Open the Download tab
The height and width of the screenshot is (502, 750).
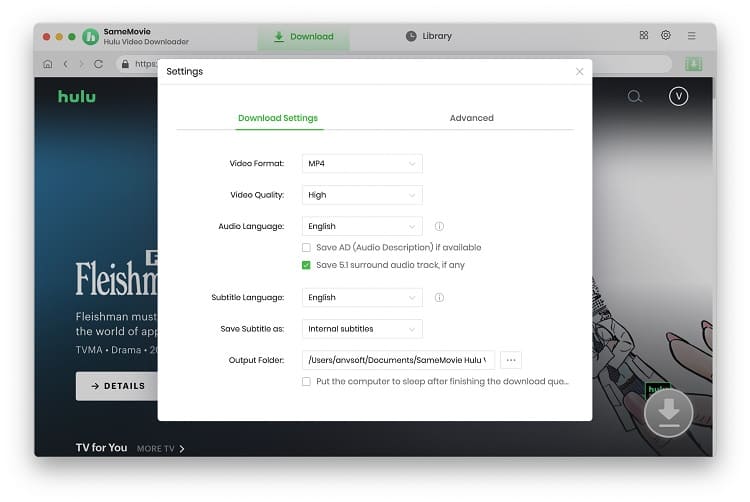click(304, 37)
